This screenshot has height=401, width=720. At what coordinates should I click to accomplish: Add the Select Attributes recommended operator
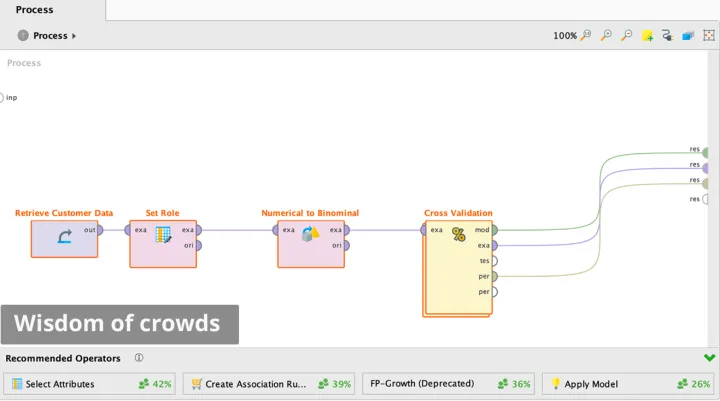click(90, 384)
